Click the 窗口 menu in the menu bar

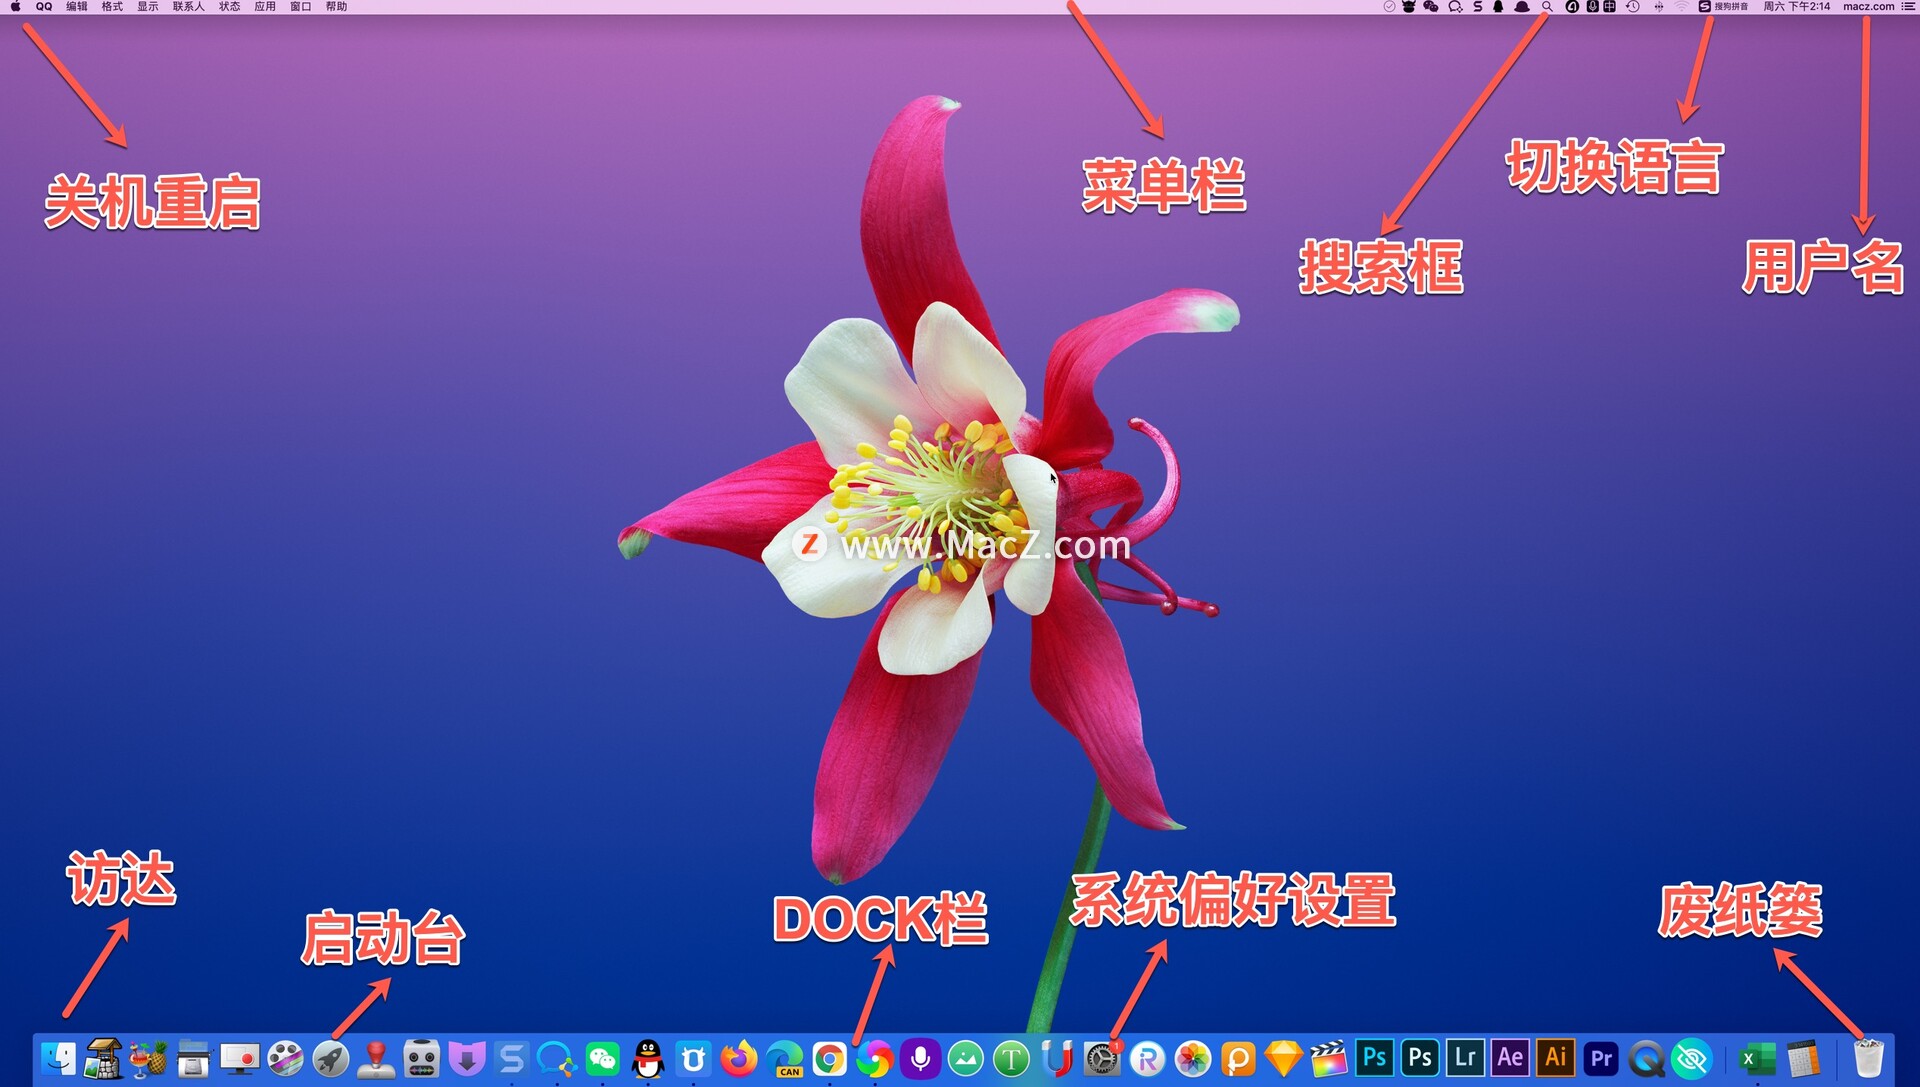coord(300,7)
